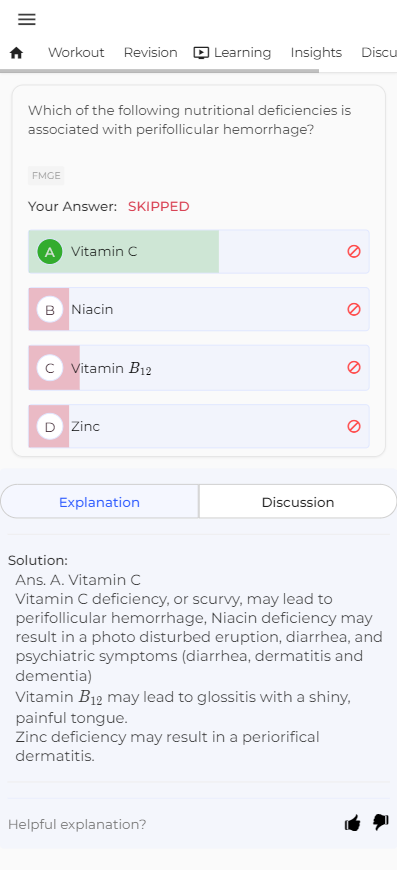Open the Revision tab
Image resolution: width=397 pixels, height=870 pixels.
pos(150,53)
